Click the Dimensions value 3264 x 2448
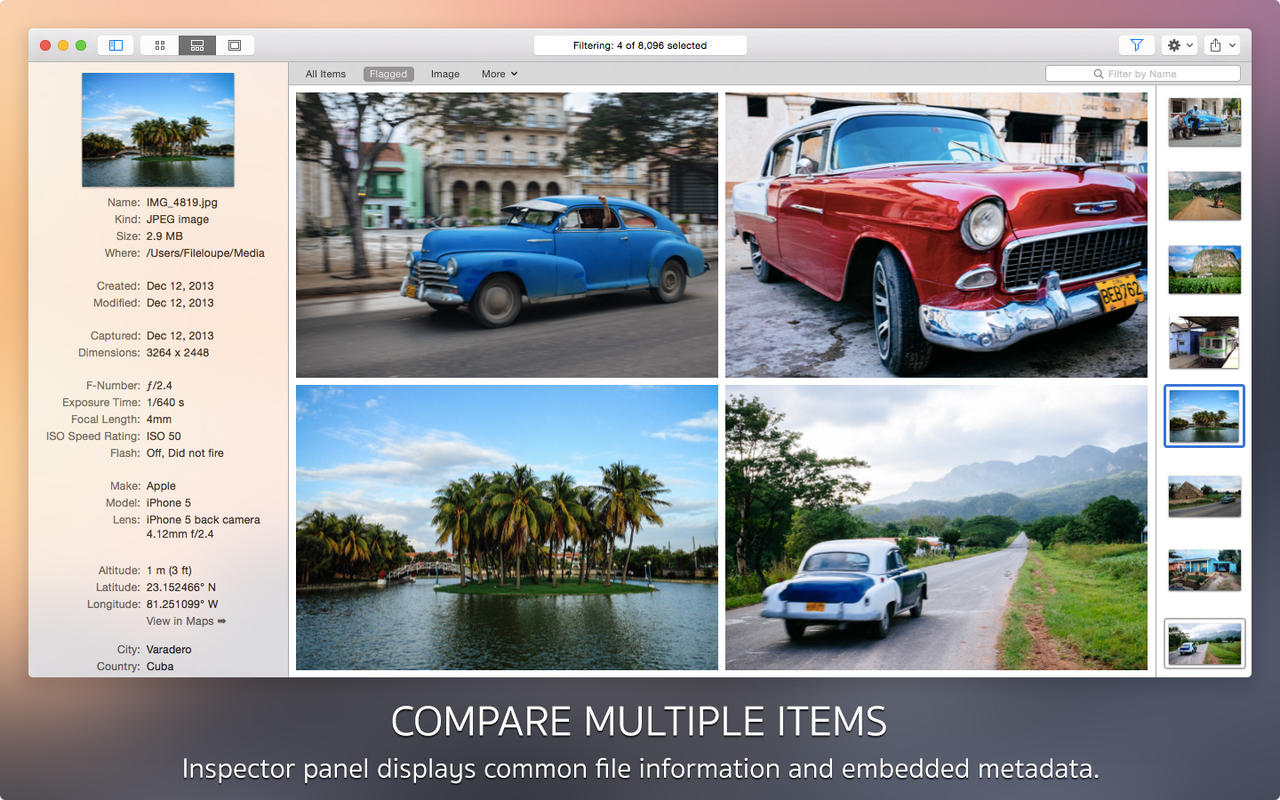Image resolution: width=1280 pixels, height=800 pixels. (x=178, y=353)
